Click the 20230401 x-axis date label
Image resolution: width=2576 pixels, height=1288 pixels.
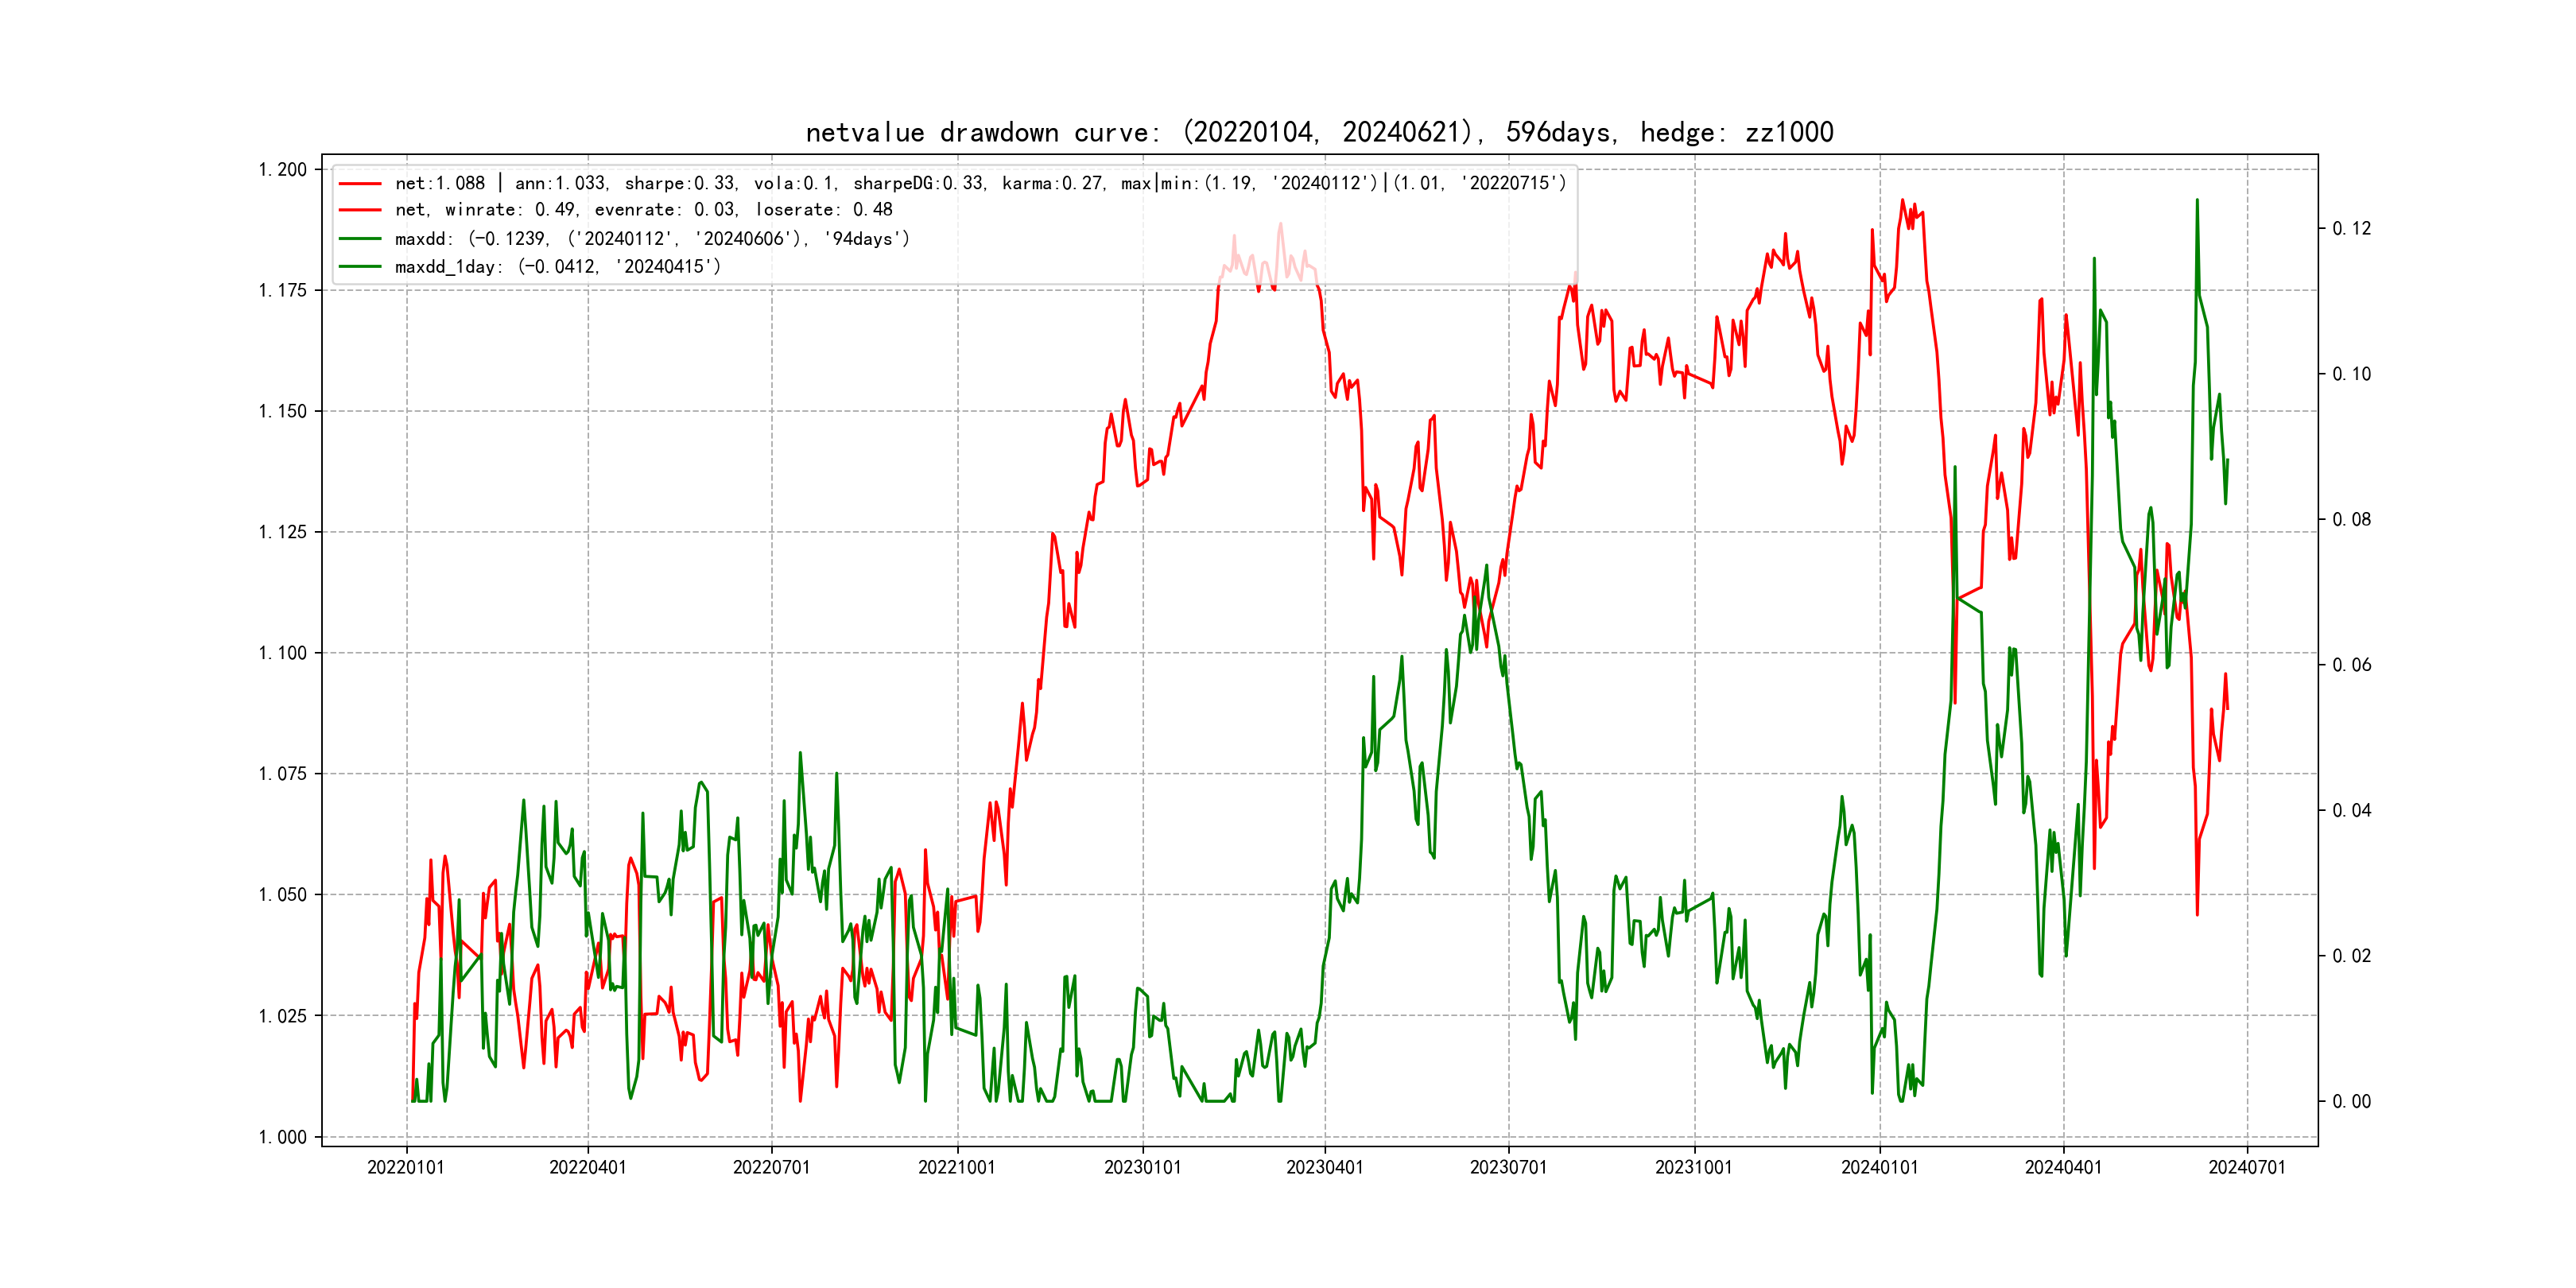[x=1324, y=1167]
